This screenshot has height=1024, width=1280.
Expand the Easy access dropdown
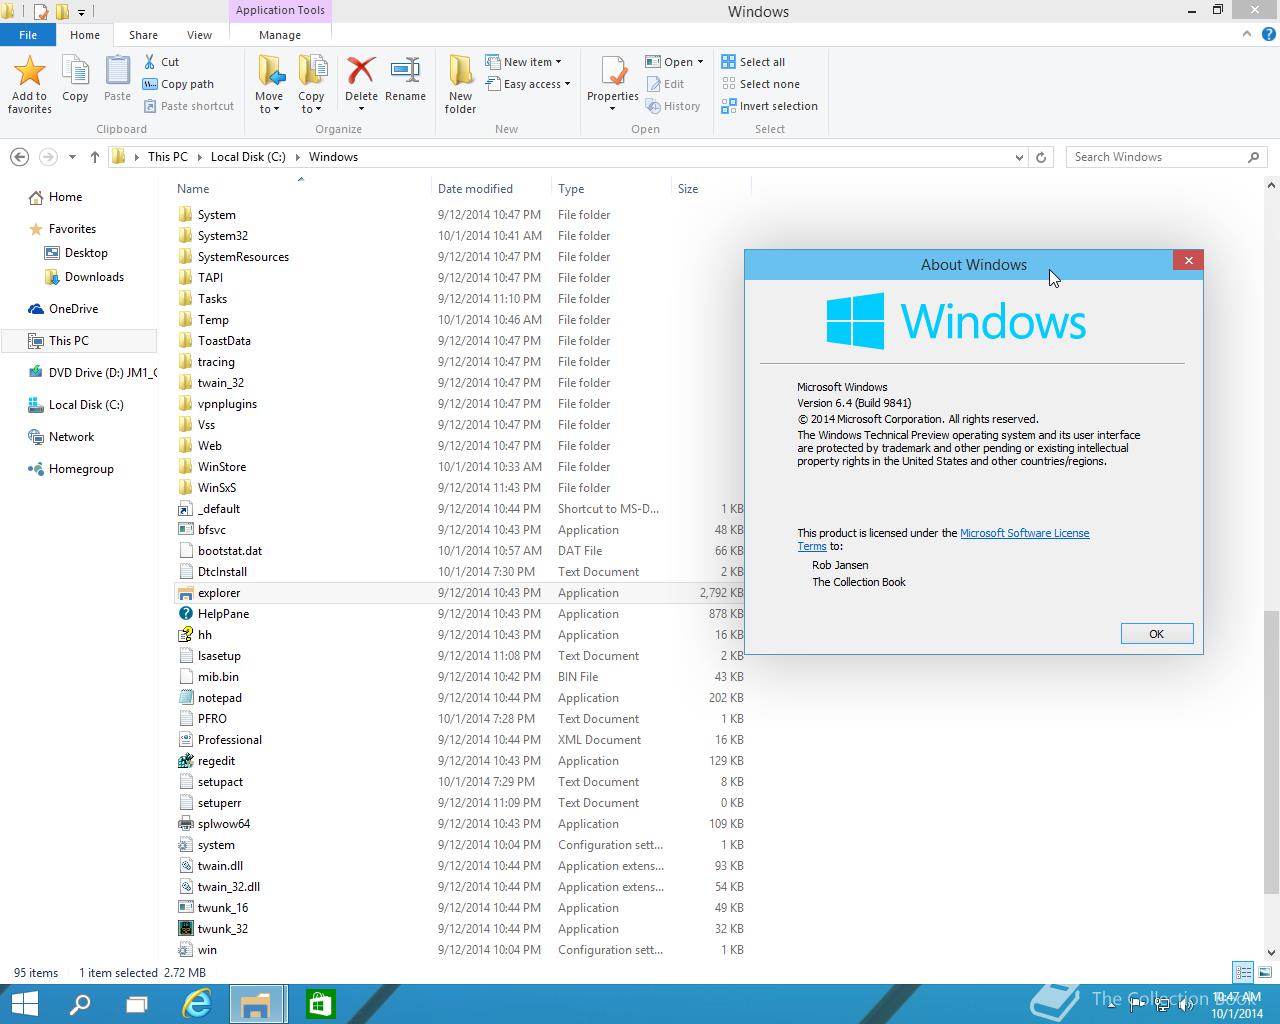pyautogui.click(x=527, y=84)
